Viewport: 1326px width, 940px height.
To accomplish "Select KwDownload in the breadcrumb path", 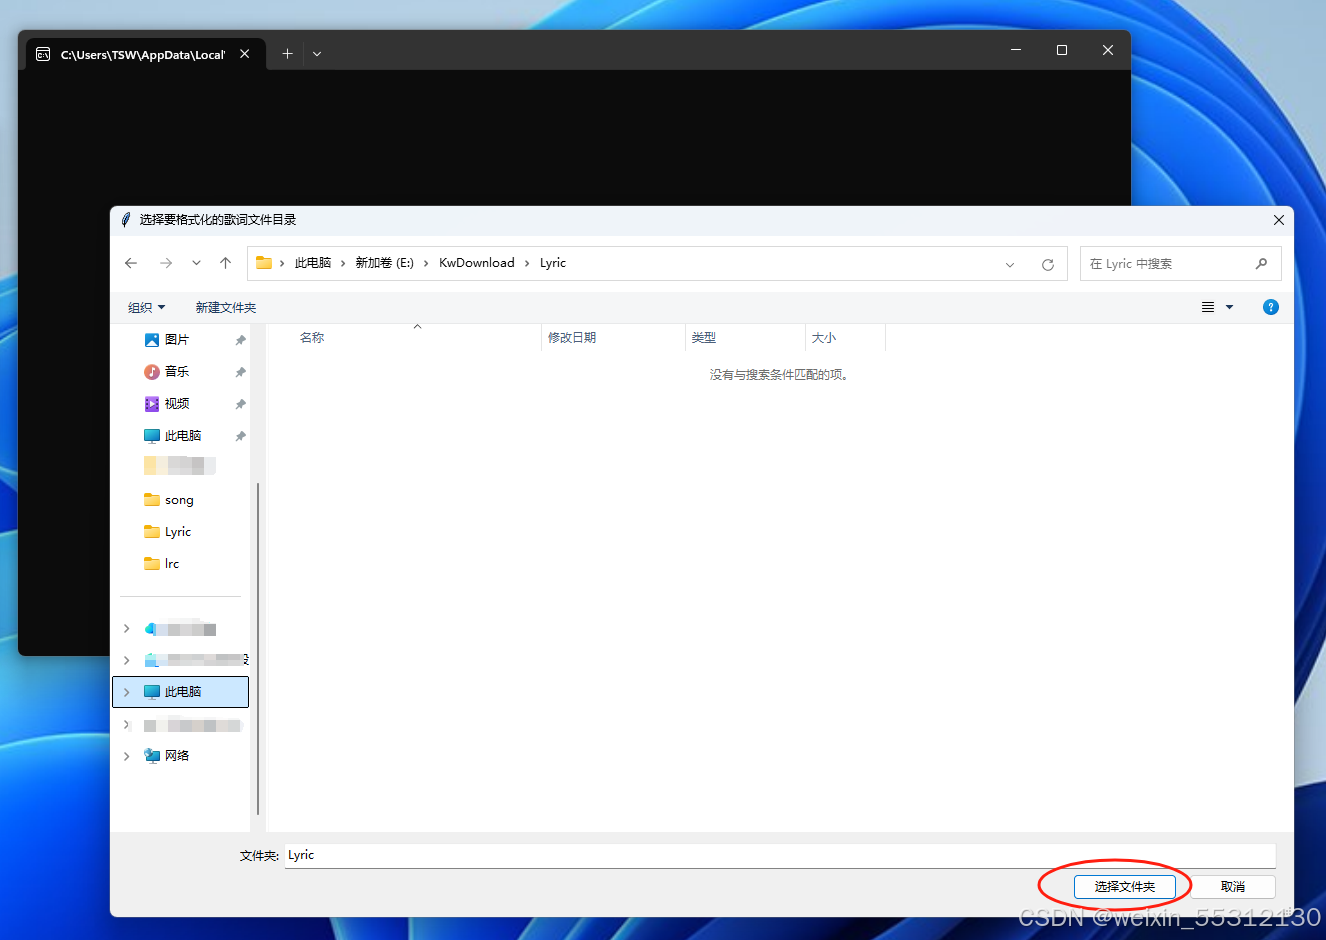I will (477, 263).
